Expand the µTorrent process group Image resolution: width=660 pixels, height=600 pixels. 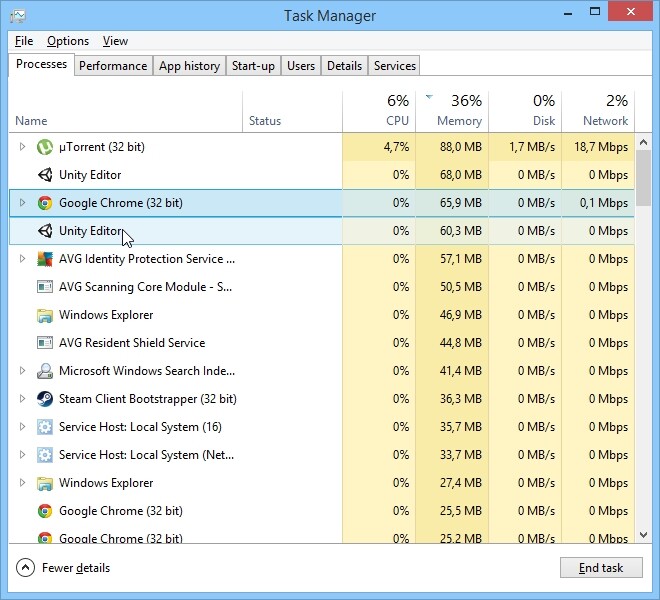click(22, 147)
